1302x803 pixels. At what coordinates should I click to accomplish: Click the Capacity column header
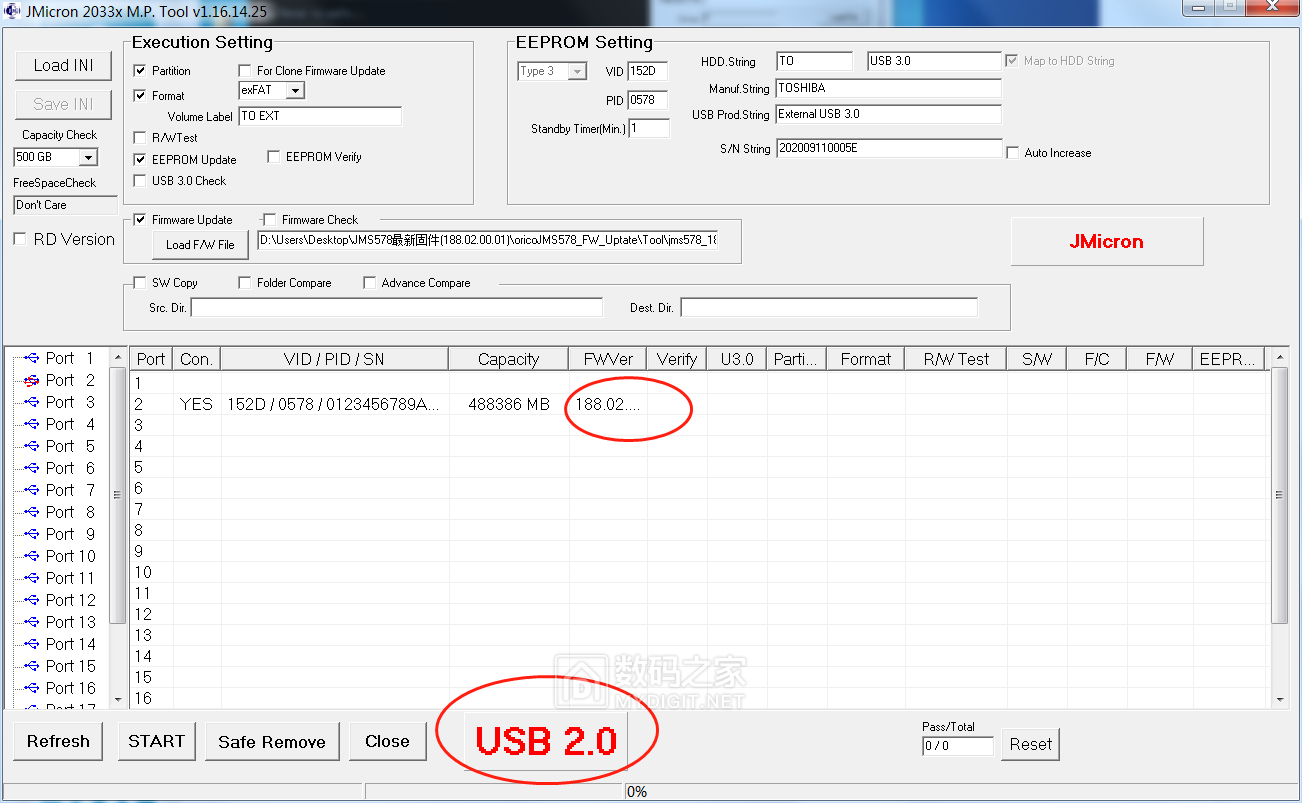(x=508, y=359)
